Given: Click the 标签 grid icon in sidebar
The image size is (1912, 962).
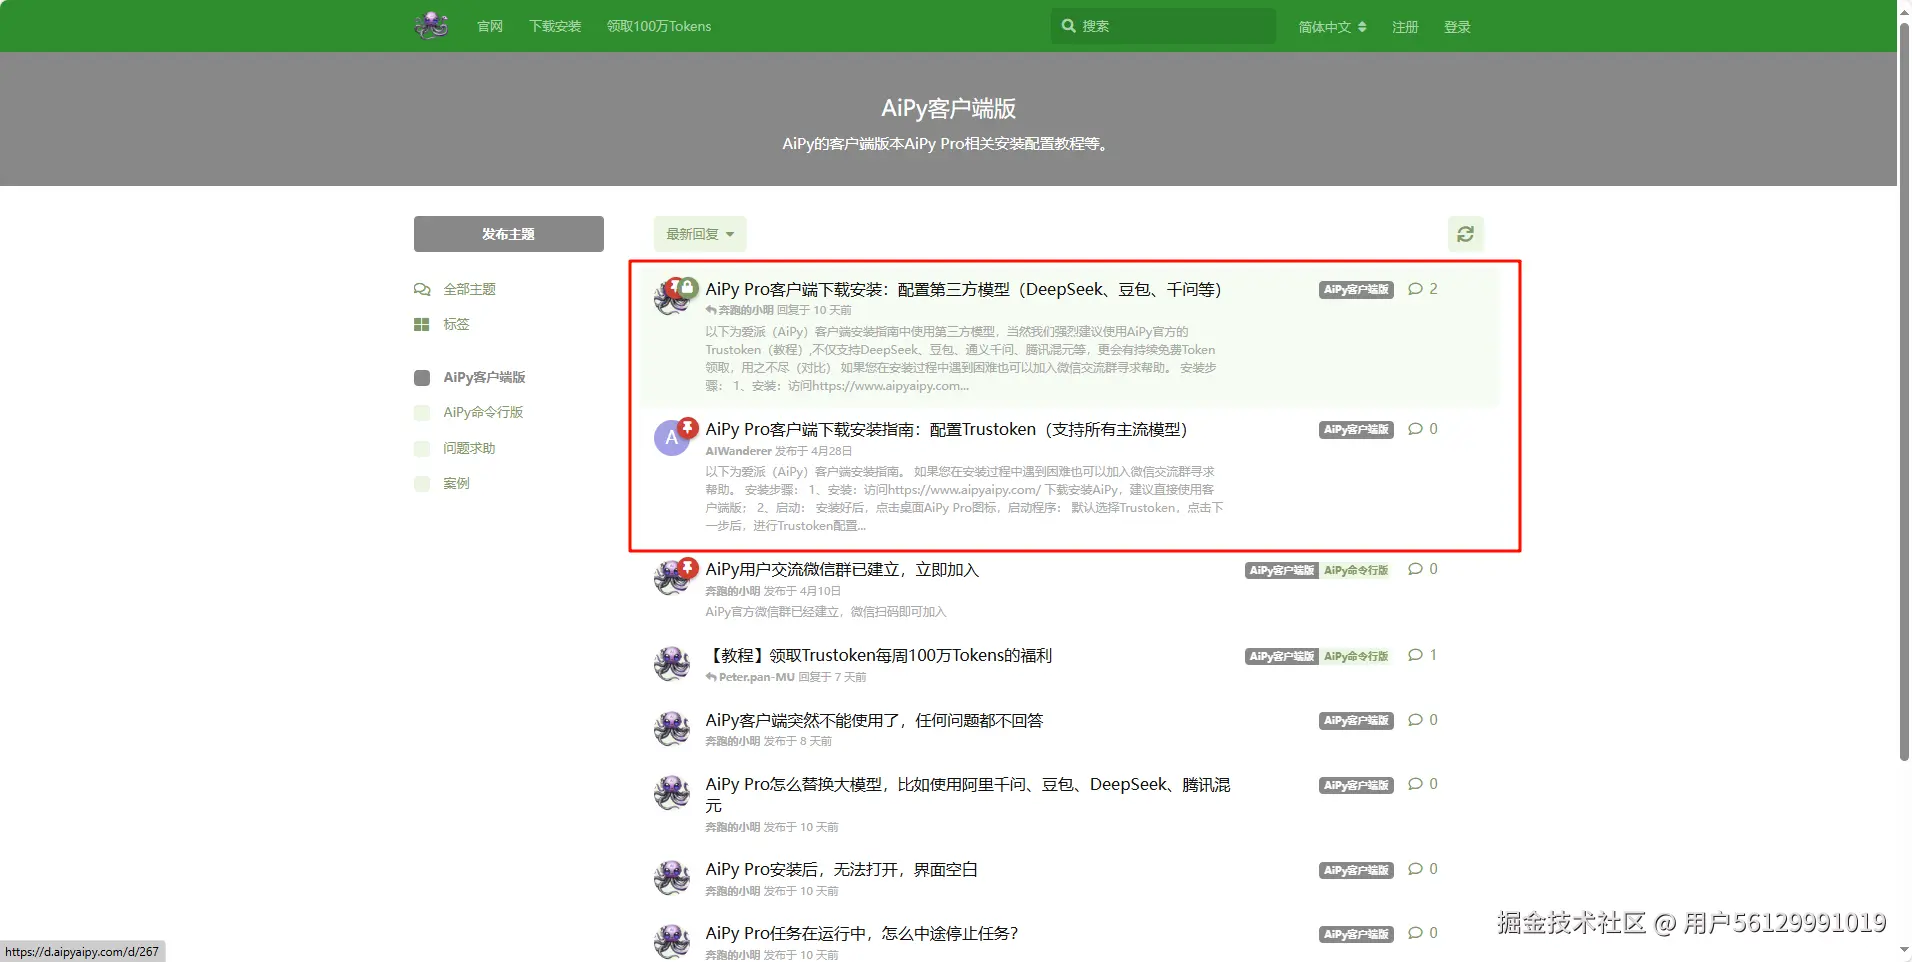Looking at the screenshot, I should click(422, 324).
